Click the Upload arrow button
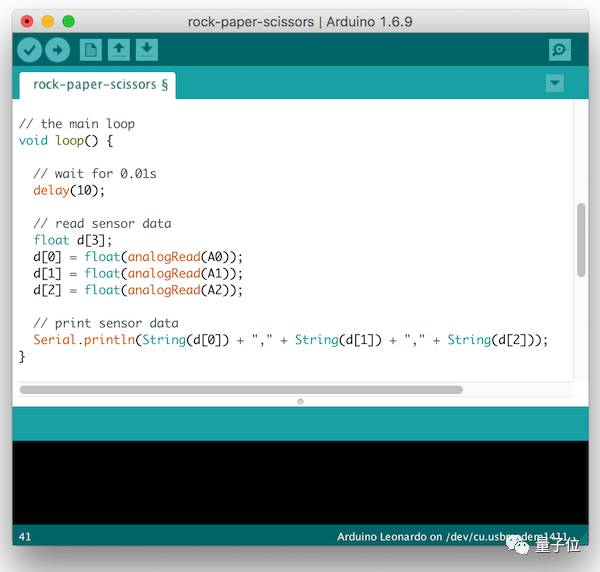600x572 pixels. coord(57,50)
